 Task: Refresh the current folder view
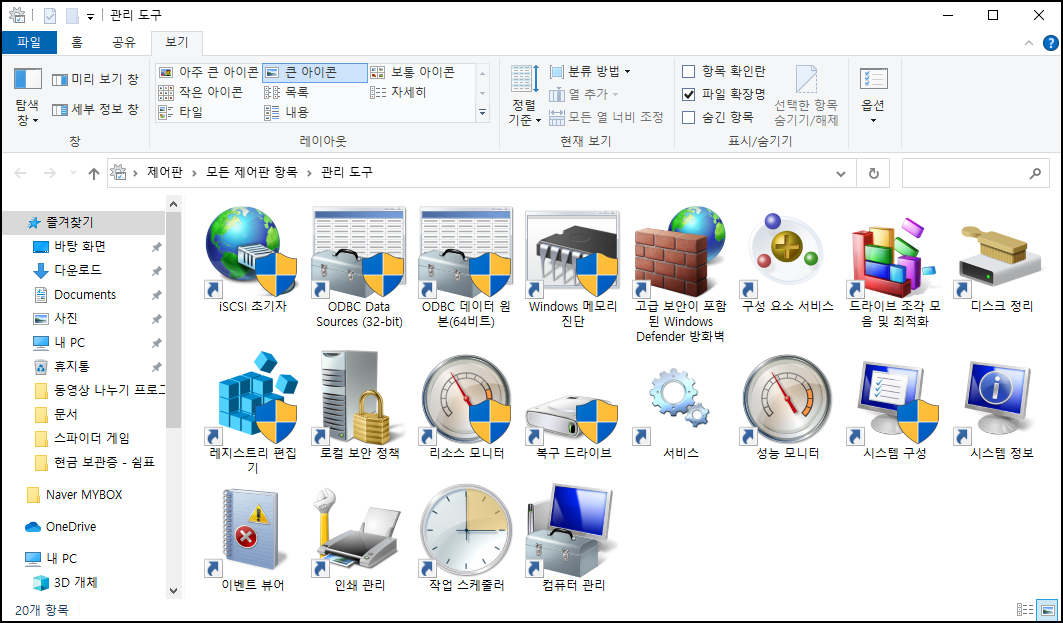[x=874, y=174]
